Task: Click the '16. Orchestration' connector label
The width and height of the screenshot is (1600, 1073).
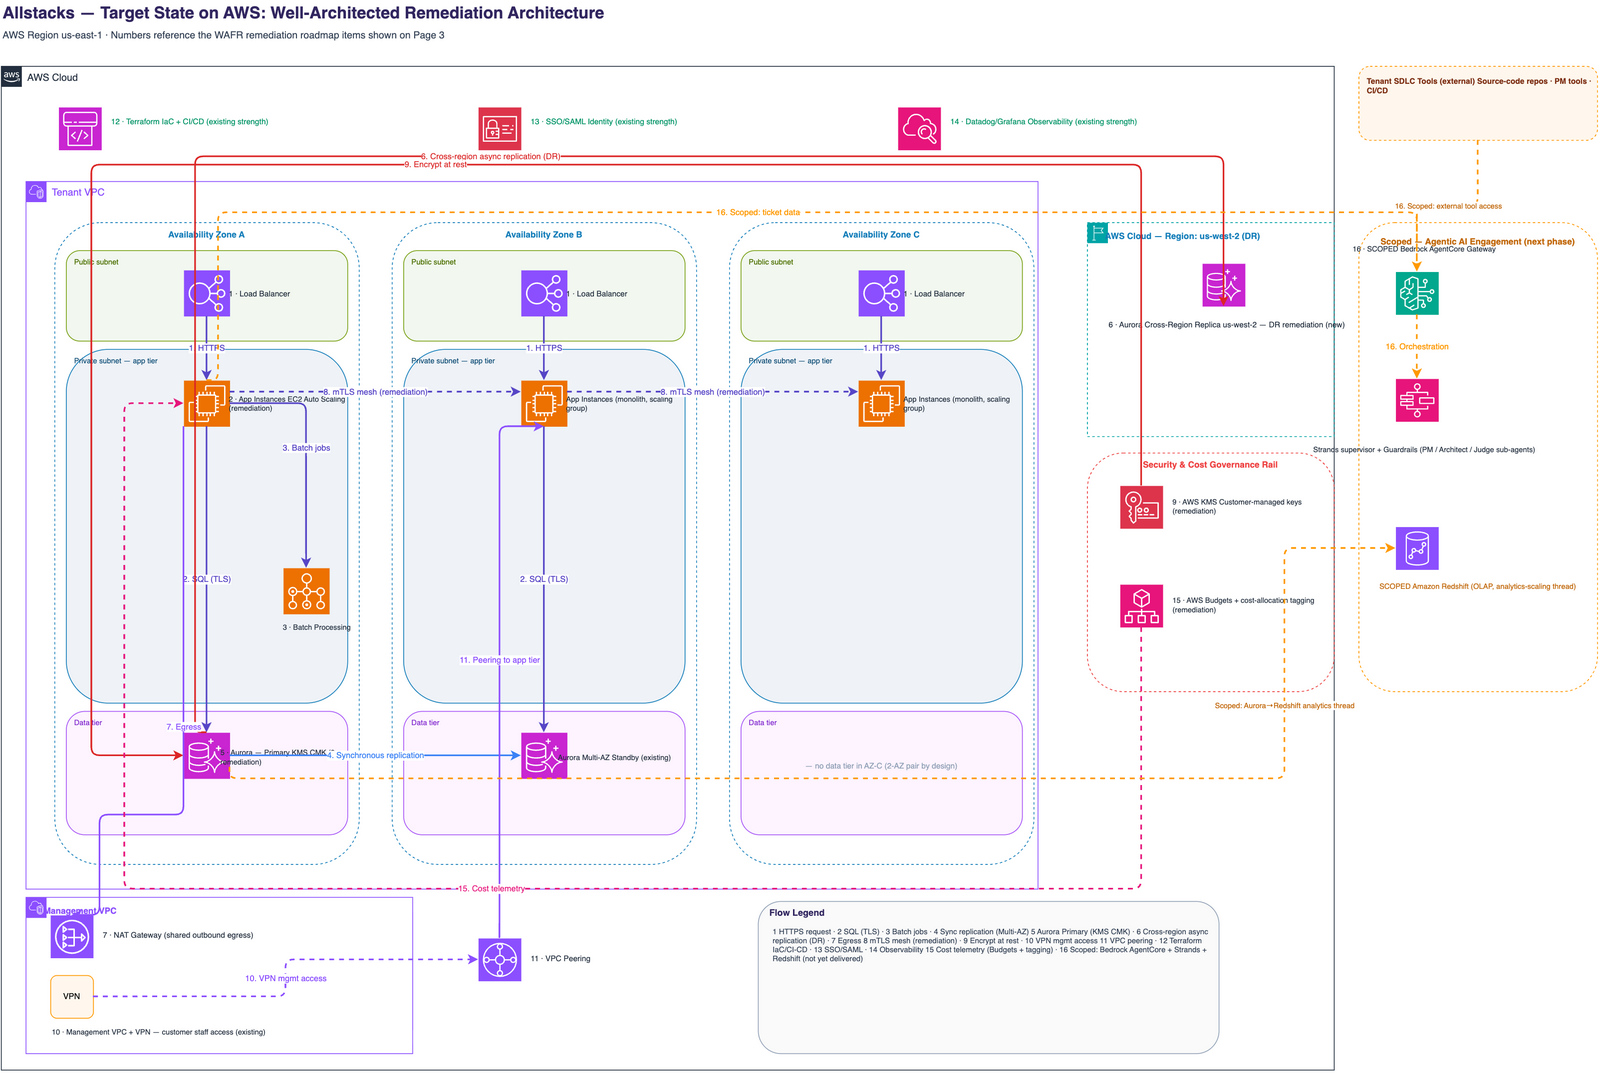Action: (1417, 347)
